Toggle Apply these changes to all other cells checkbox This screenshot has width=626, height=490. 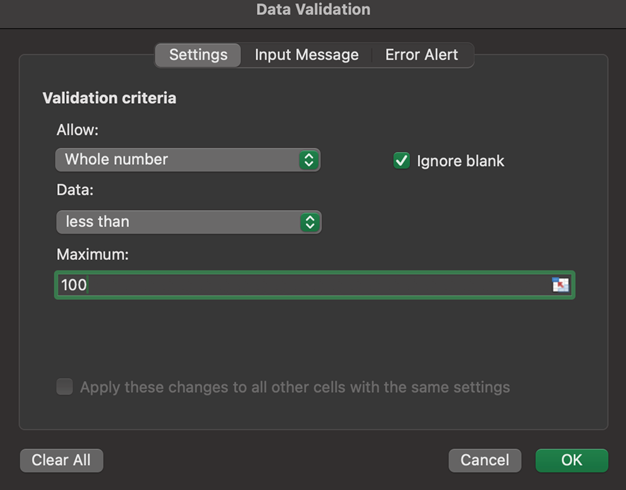click(65, 387)
